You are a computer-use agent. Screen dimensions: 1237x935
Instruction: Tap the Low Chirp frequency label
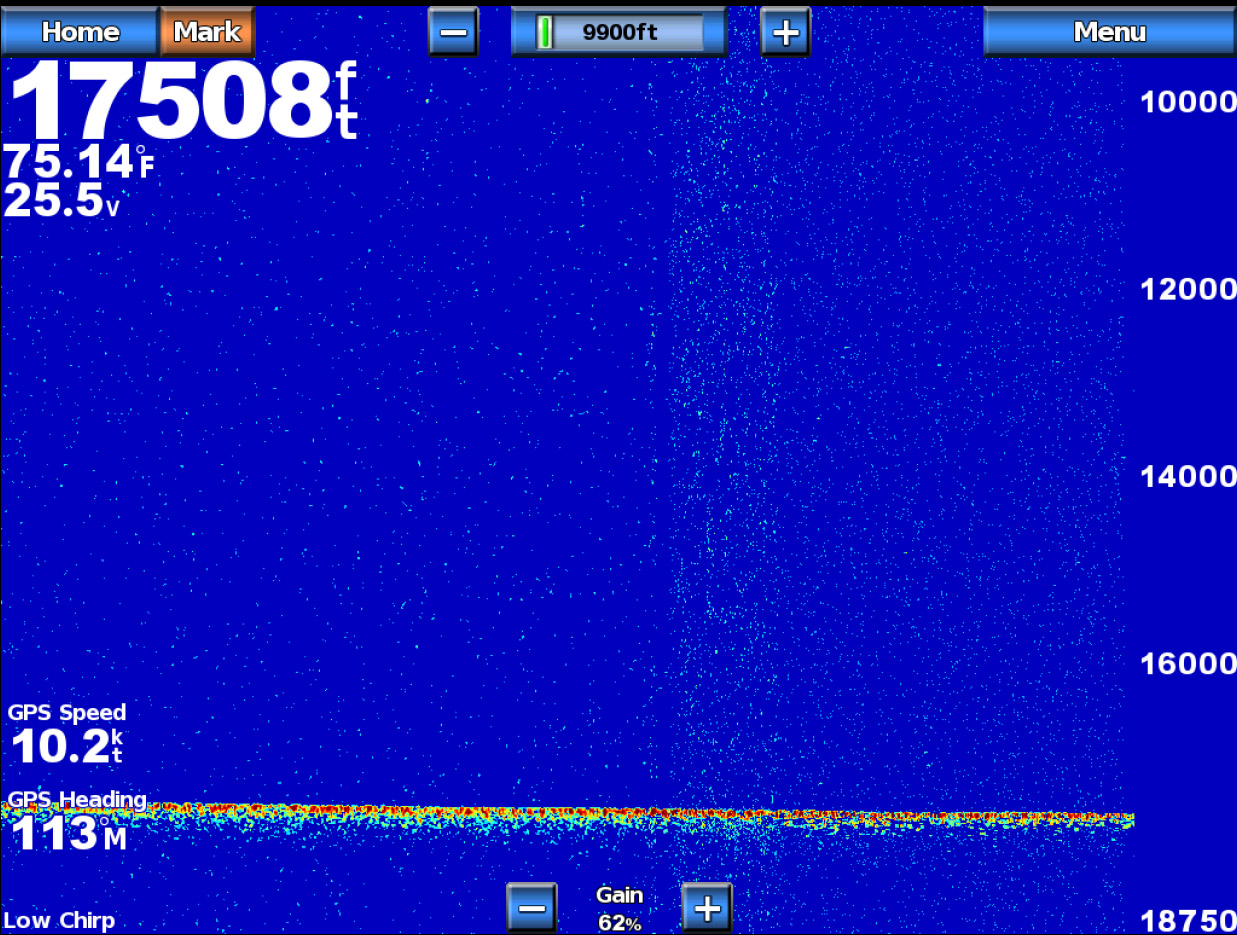pos(59,920)
